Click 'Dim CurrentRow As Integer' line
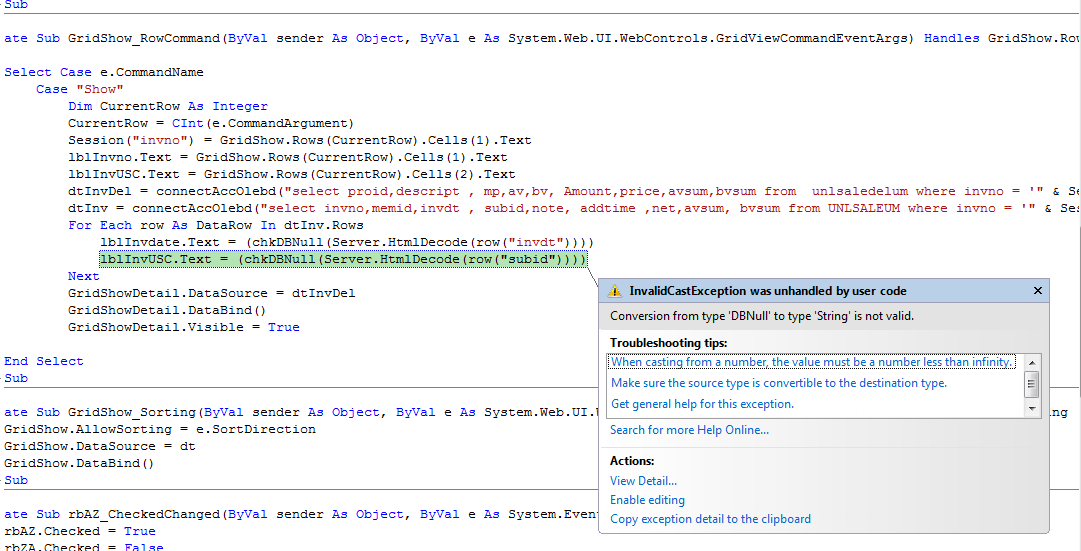The width and height of the screenshot is (1081, 551). (168, 106)
